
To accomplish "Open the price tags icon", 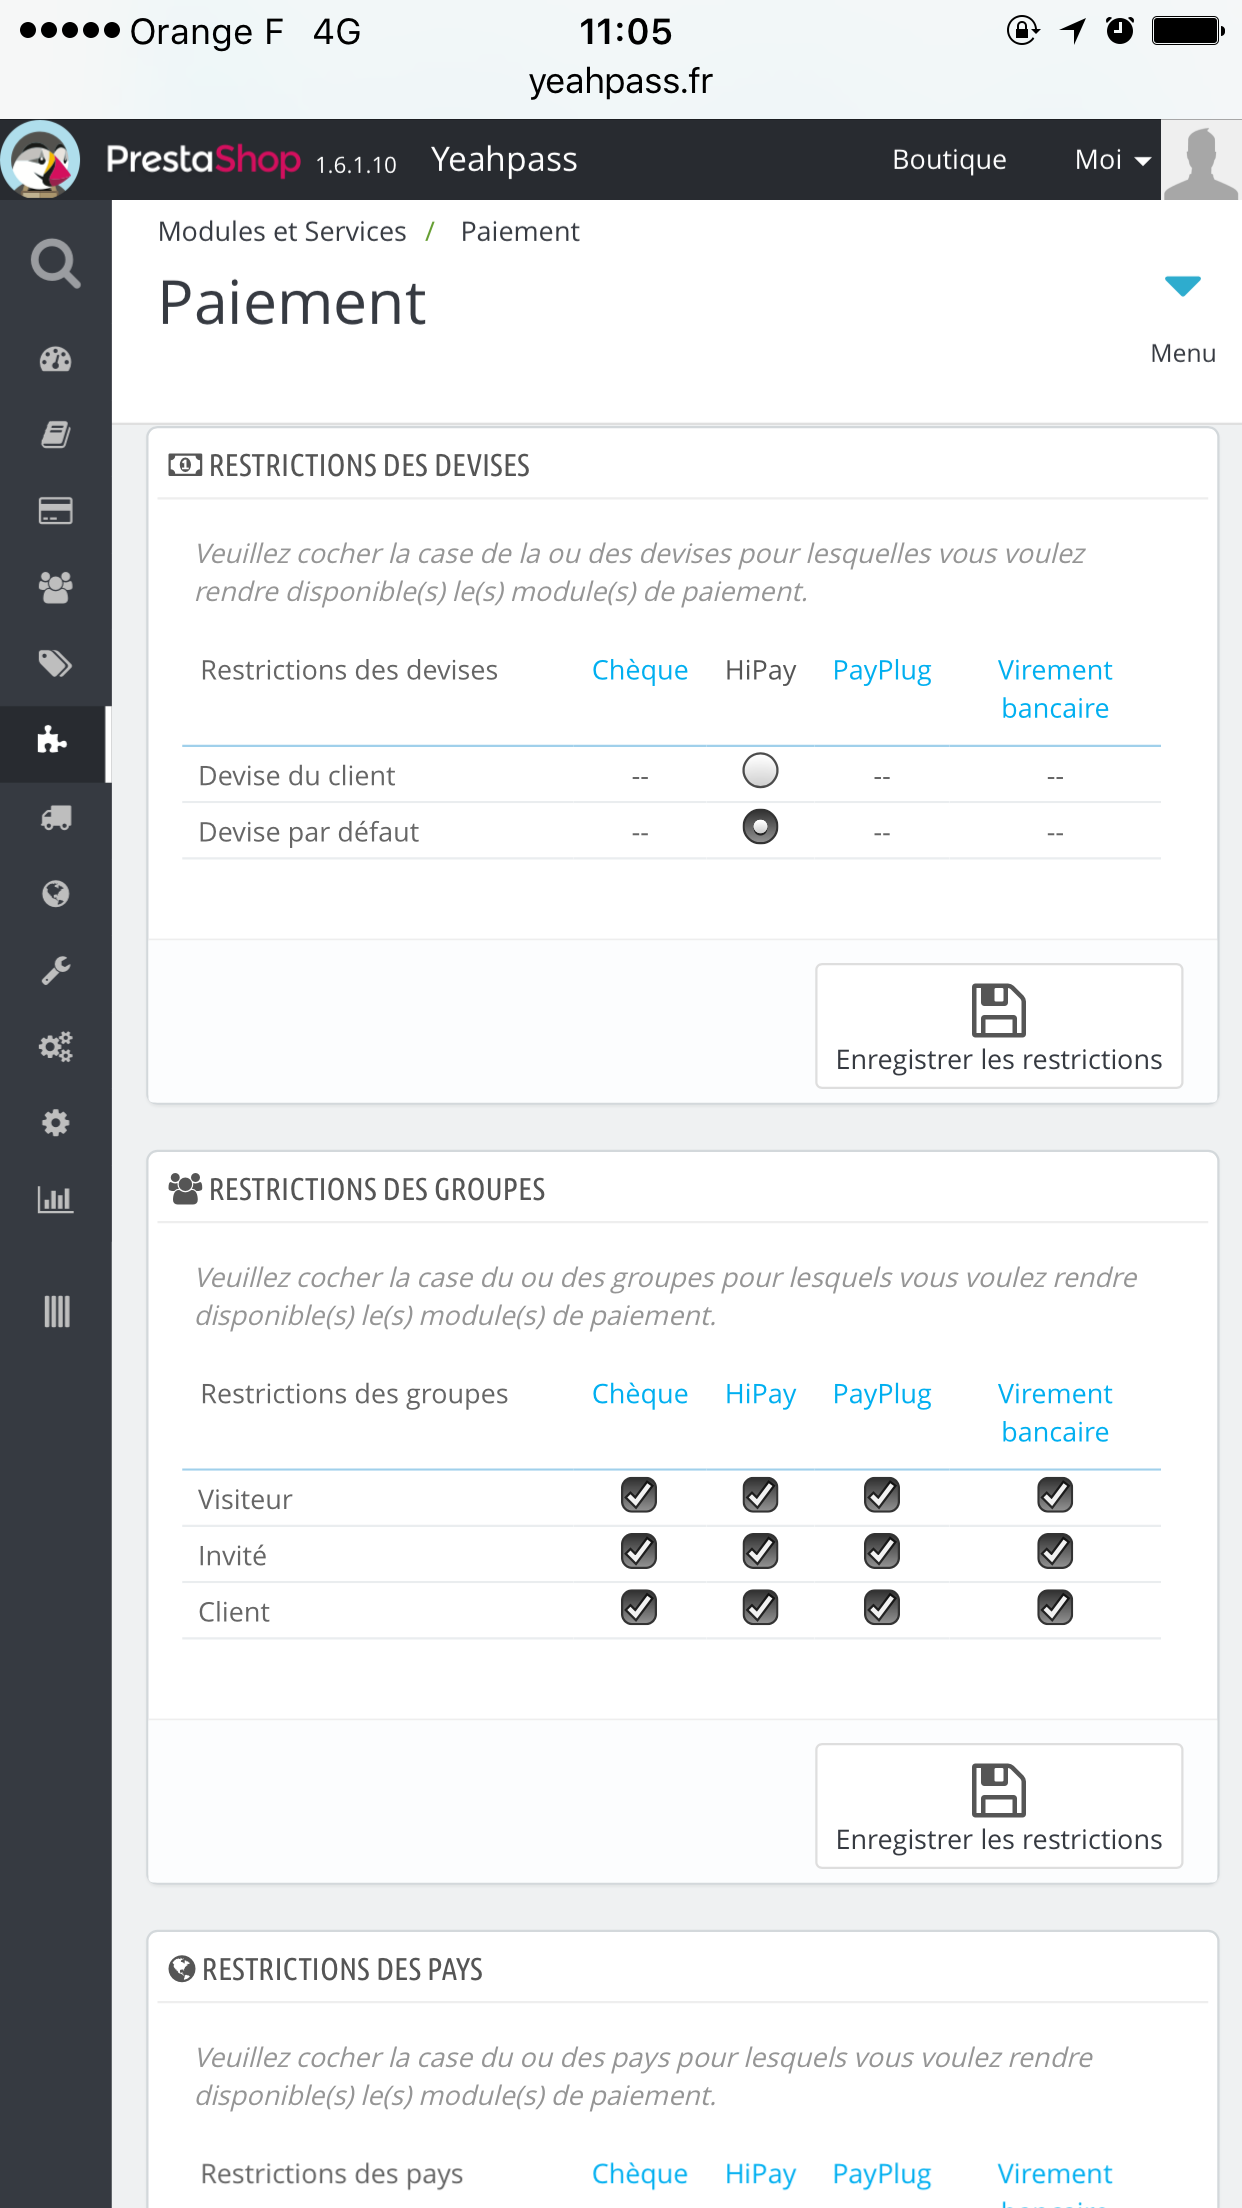I will [x=55, y=664].
